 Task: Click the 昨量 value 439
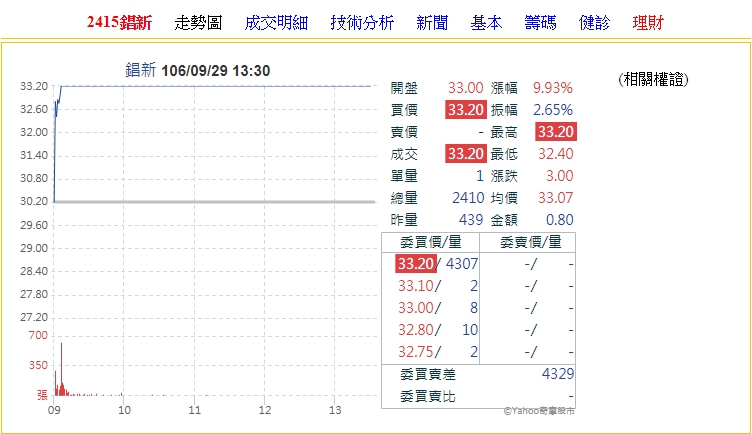471,220
